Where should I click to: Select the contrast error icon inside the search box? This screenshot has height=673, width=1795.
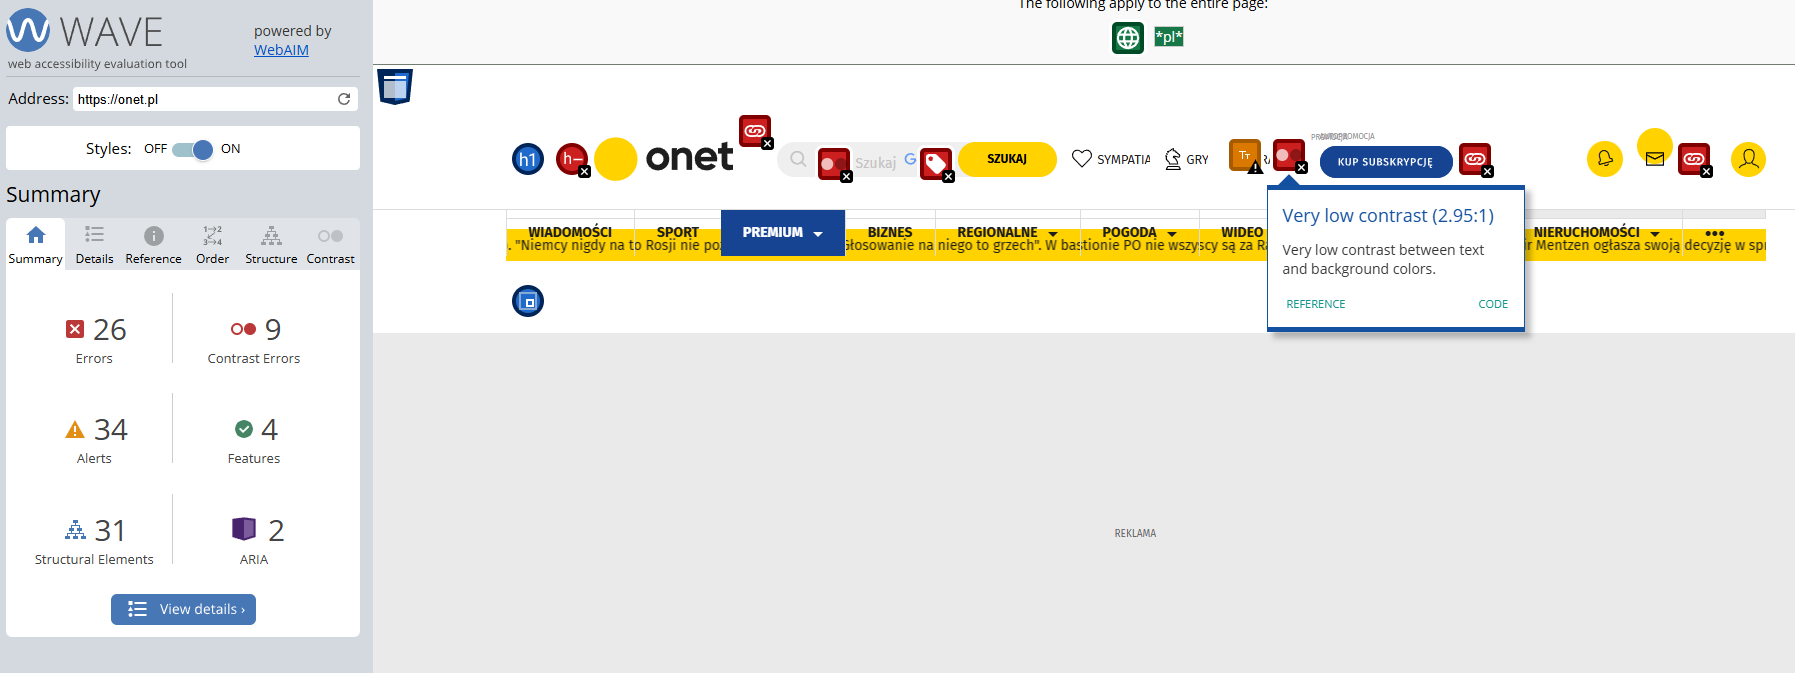pos(834,164)
